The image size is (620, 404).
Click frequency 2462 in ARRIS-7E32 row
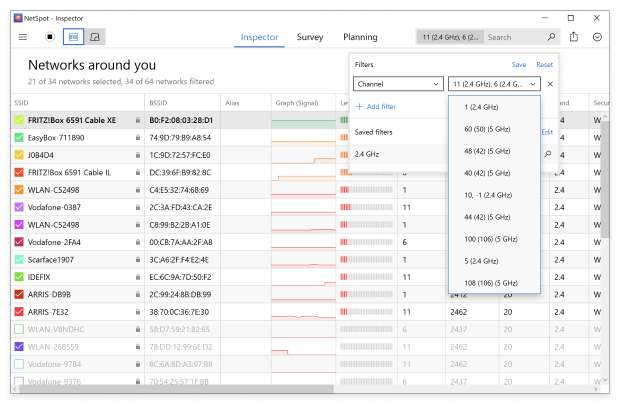[459, 312]
